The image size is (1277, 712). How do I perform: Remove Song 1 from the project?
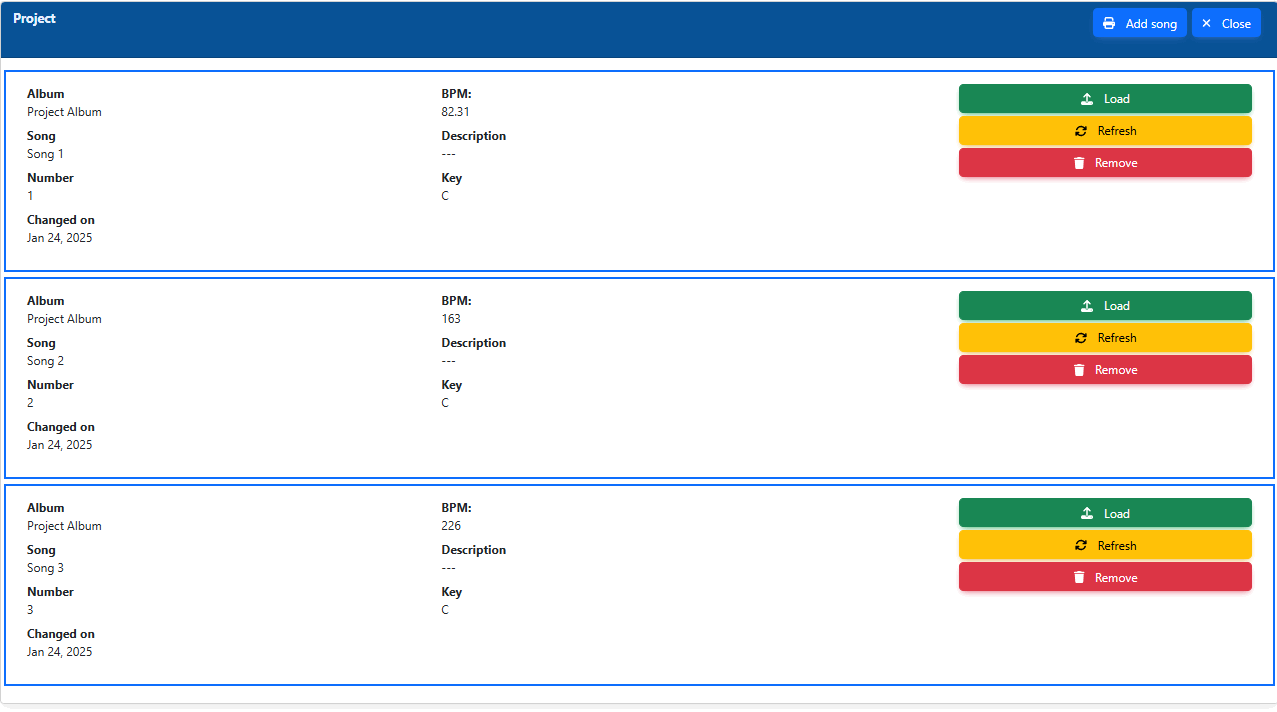[1105, 163]
